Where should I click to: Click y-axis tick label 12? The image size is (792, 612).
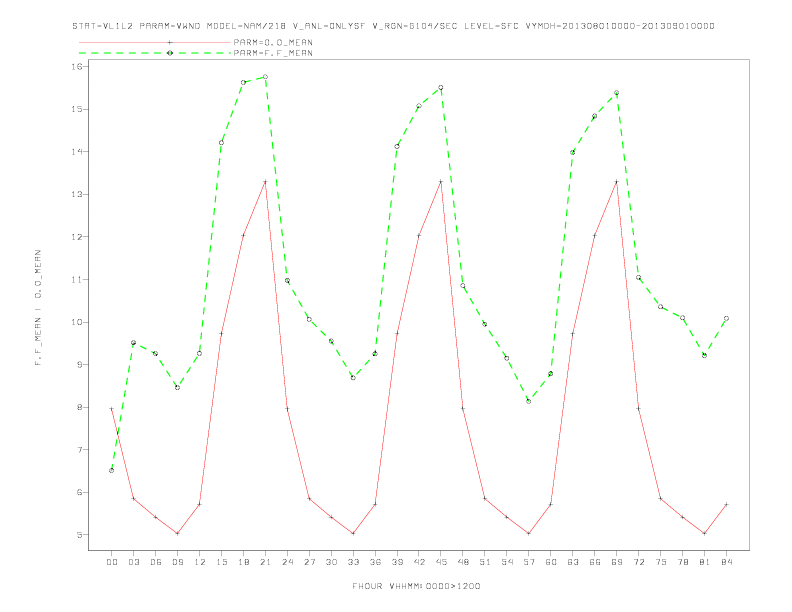[77, 237]
